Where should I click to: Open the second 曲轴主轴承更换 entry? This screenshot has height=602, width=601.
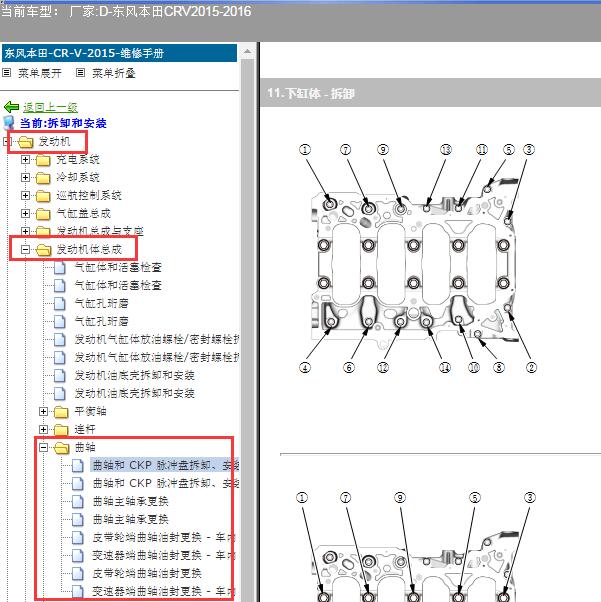click(x=131, y=519)
